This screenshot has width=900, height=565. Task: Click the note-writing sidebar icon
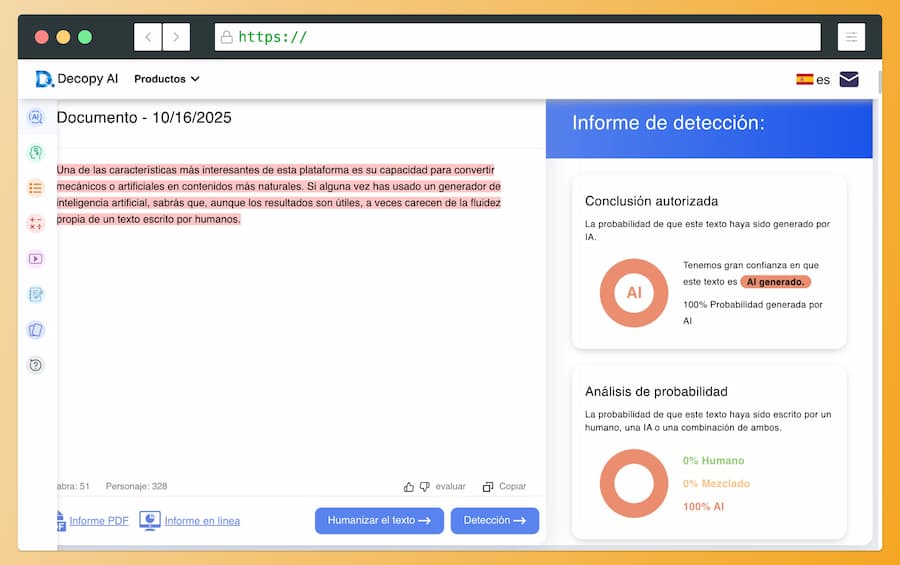tap(36, 294)
